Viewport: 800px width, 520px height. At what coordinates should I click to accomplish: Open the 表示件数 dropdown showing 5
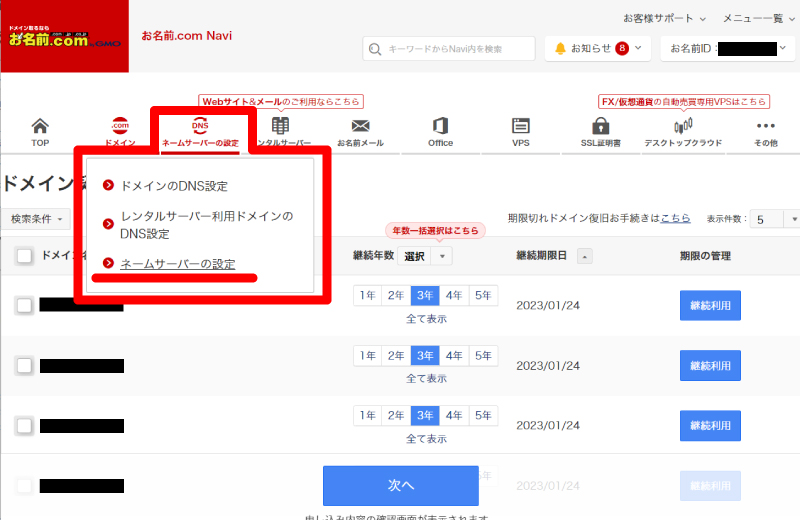coord(777,219)
